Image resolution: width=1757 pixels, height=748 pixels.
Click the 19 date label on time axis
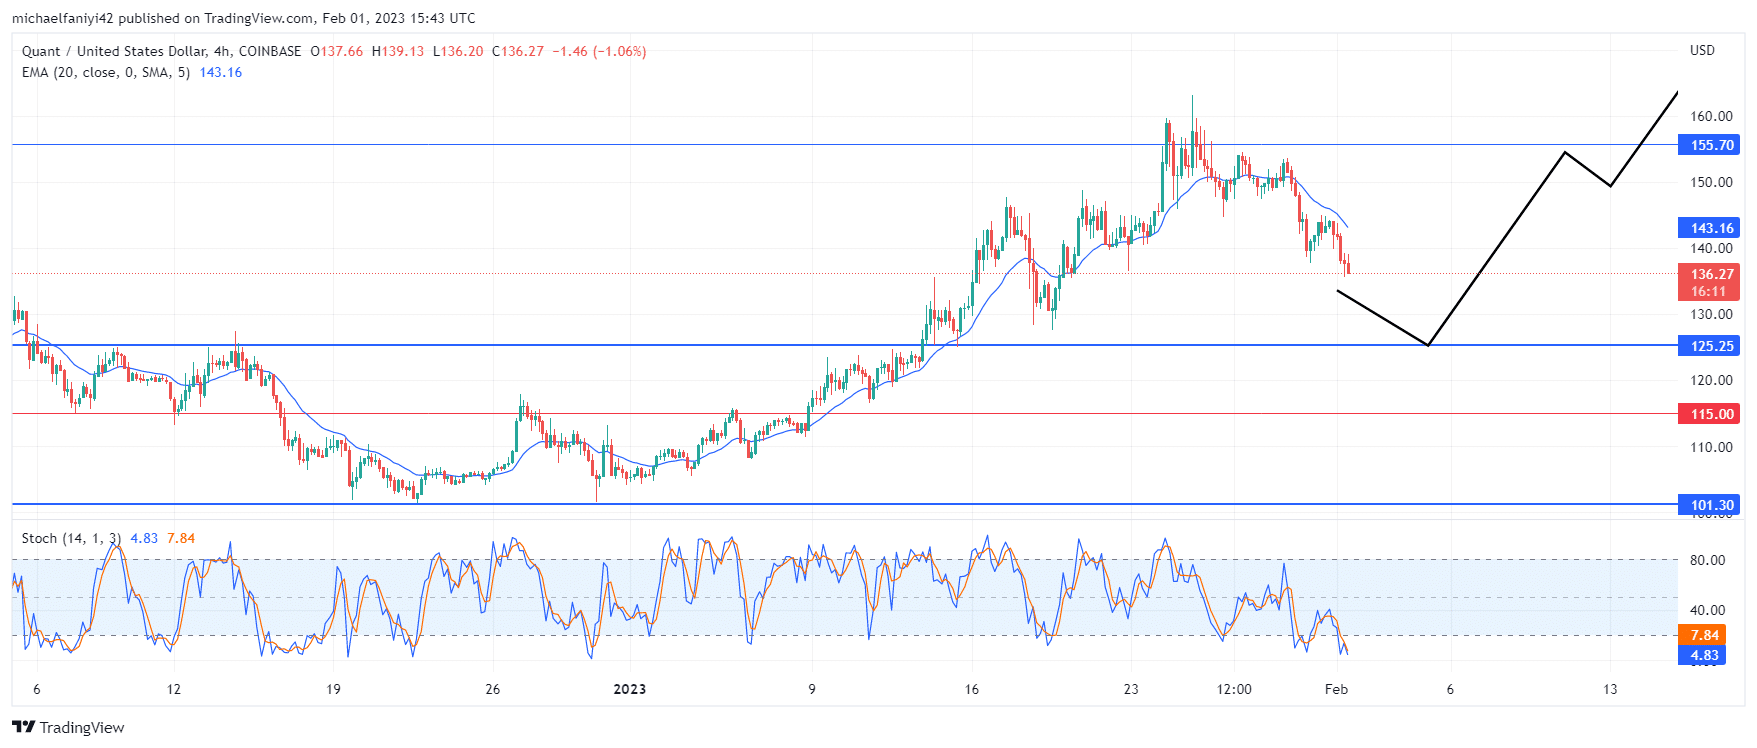pos(333,689)
